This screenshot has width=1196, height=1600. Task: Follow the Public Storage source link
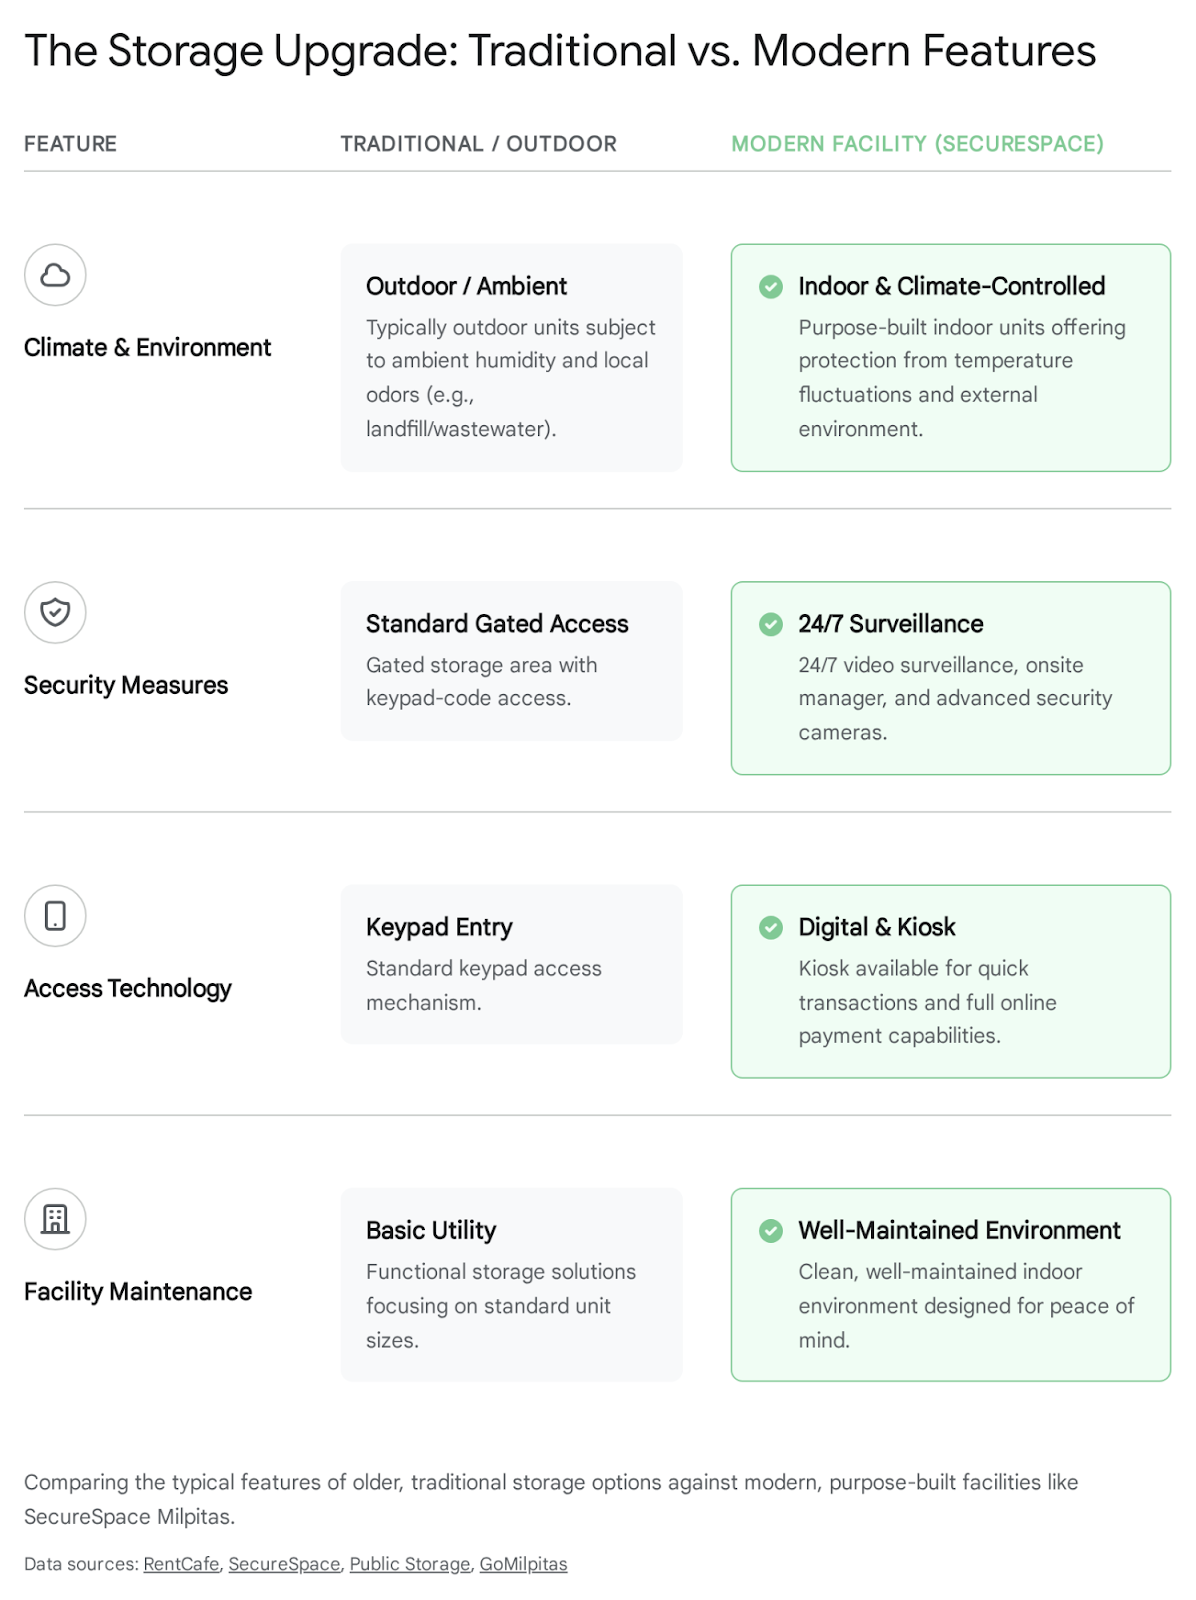pos(410,1564)
